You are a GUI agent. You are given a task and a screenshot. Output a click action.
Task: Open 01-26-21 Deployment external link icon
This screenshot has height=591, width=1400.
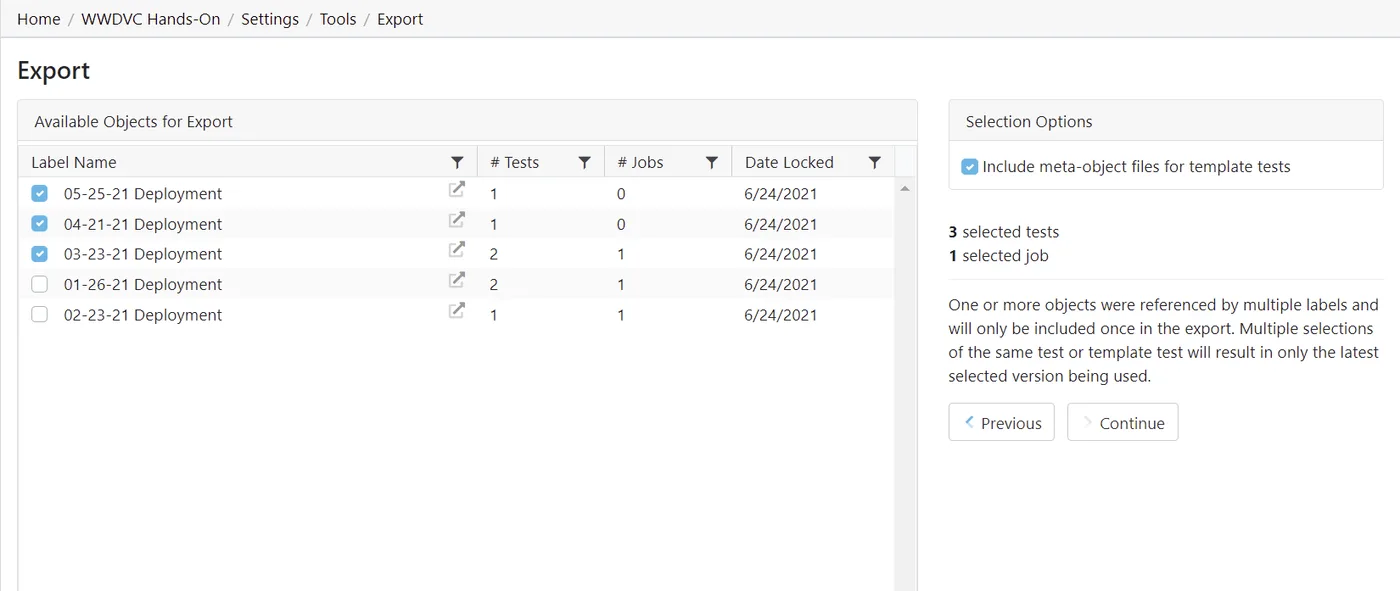click(x=457, y=280)
